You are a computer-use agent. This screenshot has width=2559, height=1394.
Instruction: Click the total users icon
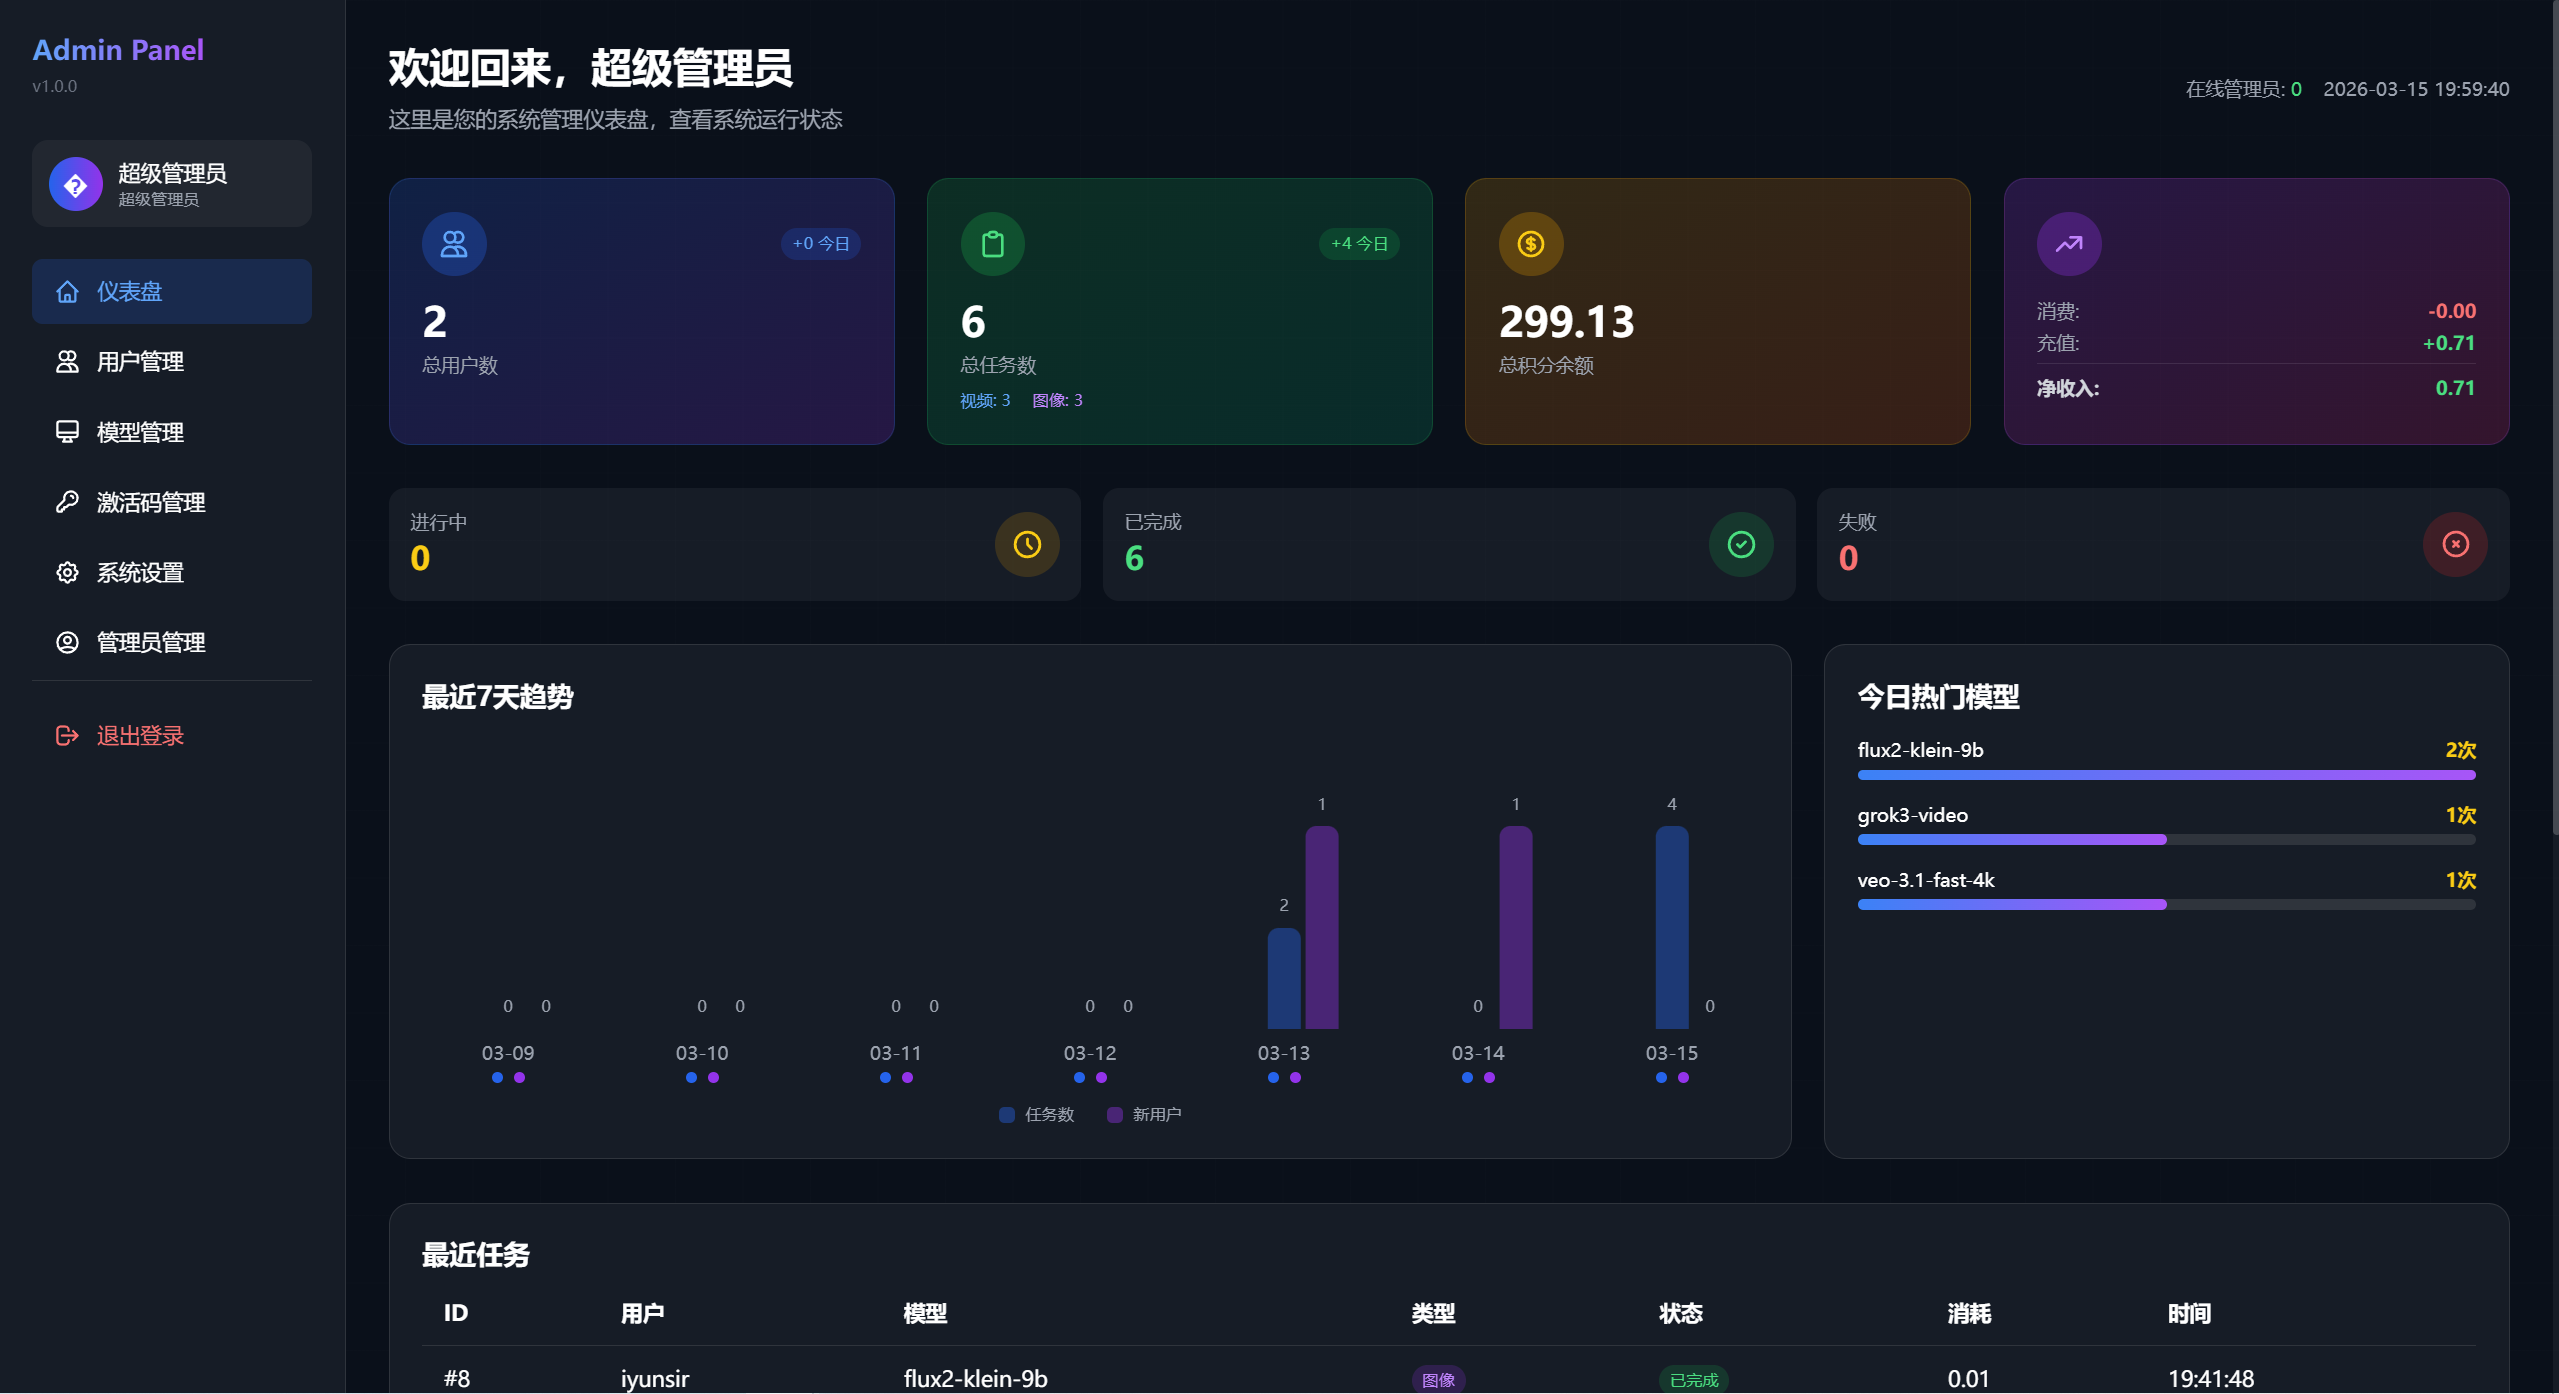[454, 244]
